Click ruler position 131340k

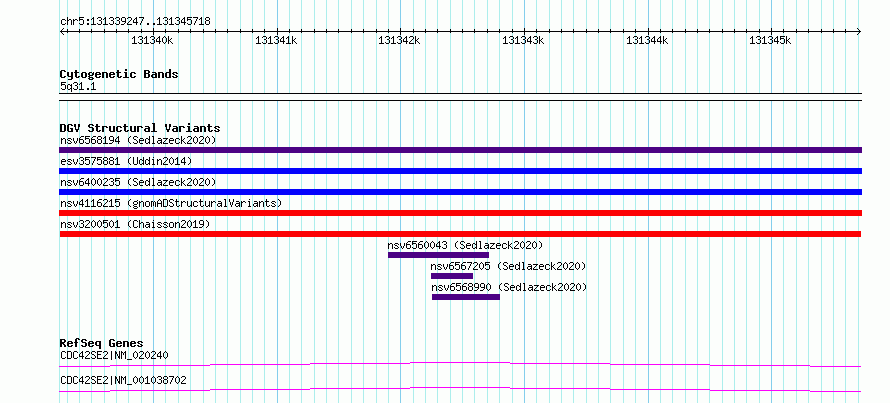pyautogui.click(x=152, y=40)
